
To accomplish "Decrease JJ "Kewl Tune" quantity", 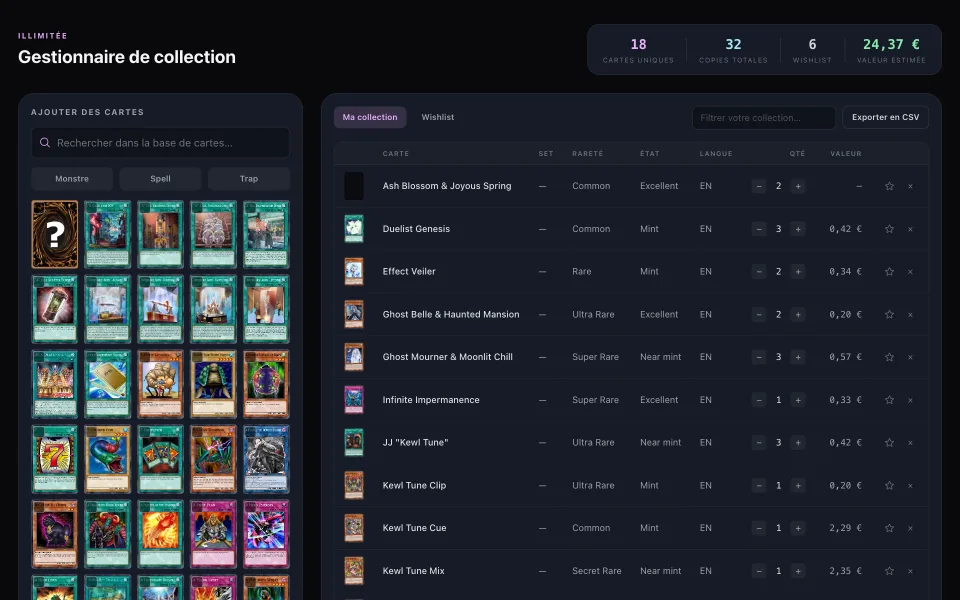I will point(759,443).
